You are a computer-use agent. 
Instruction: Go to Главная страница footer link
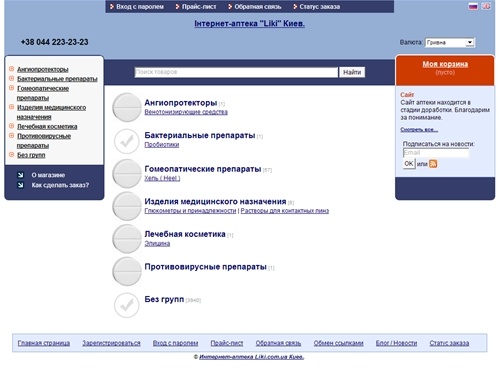click(x=44, y=343)
